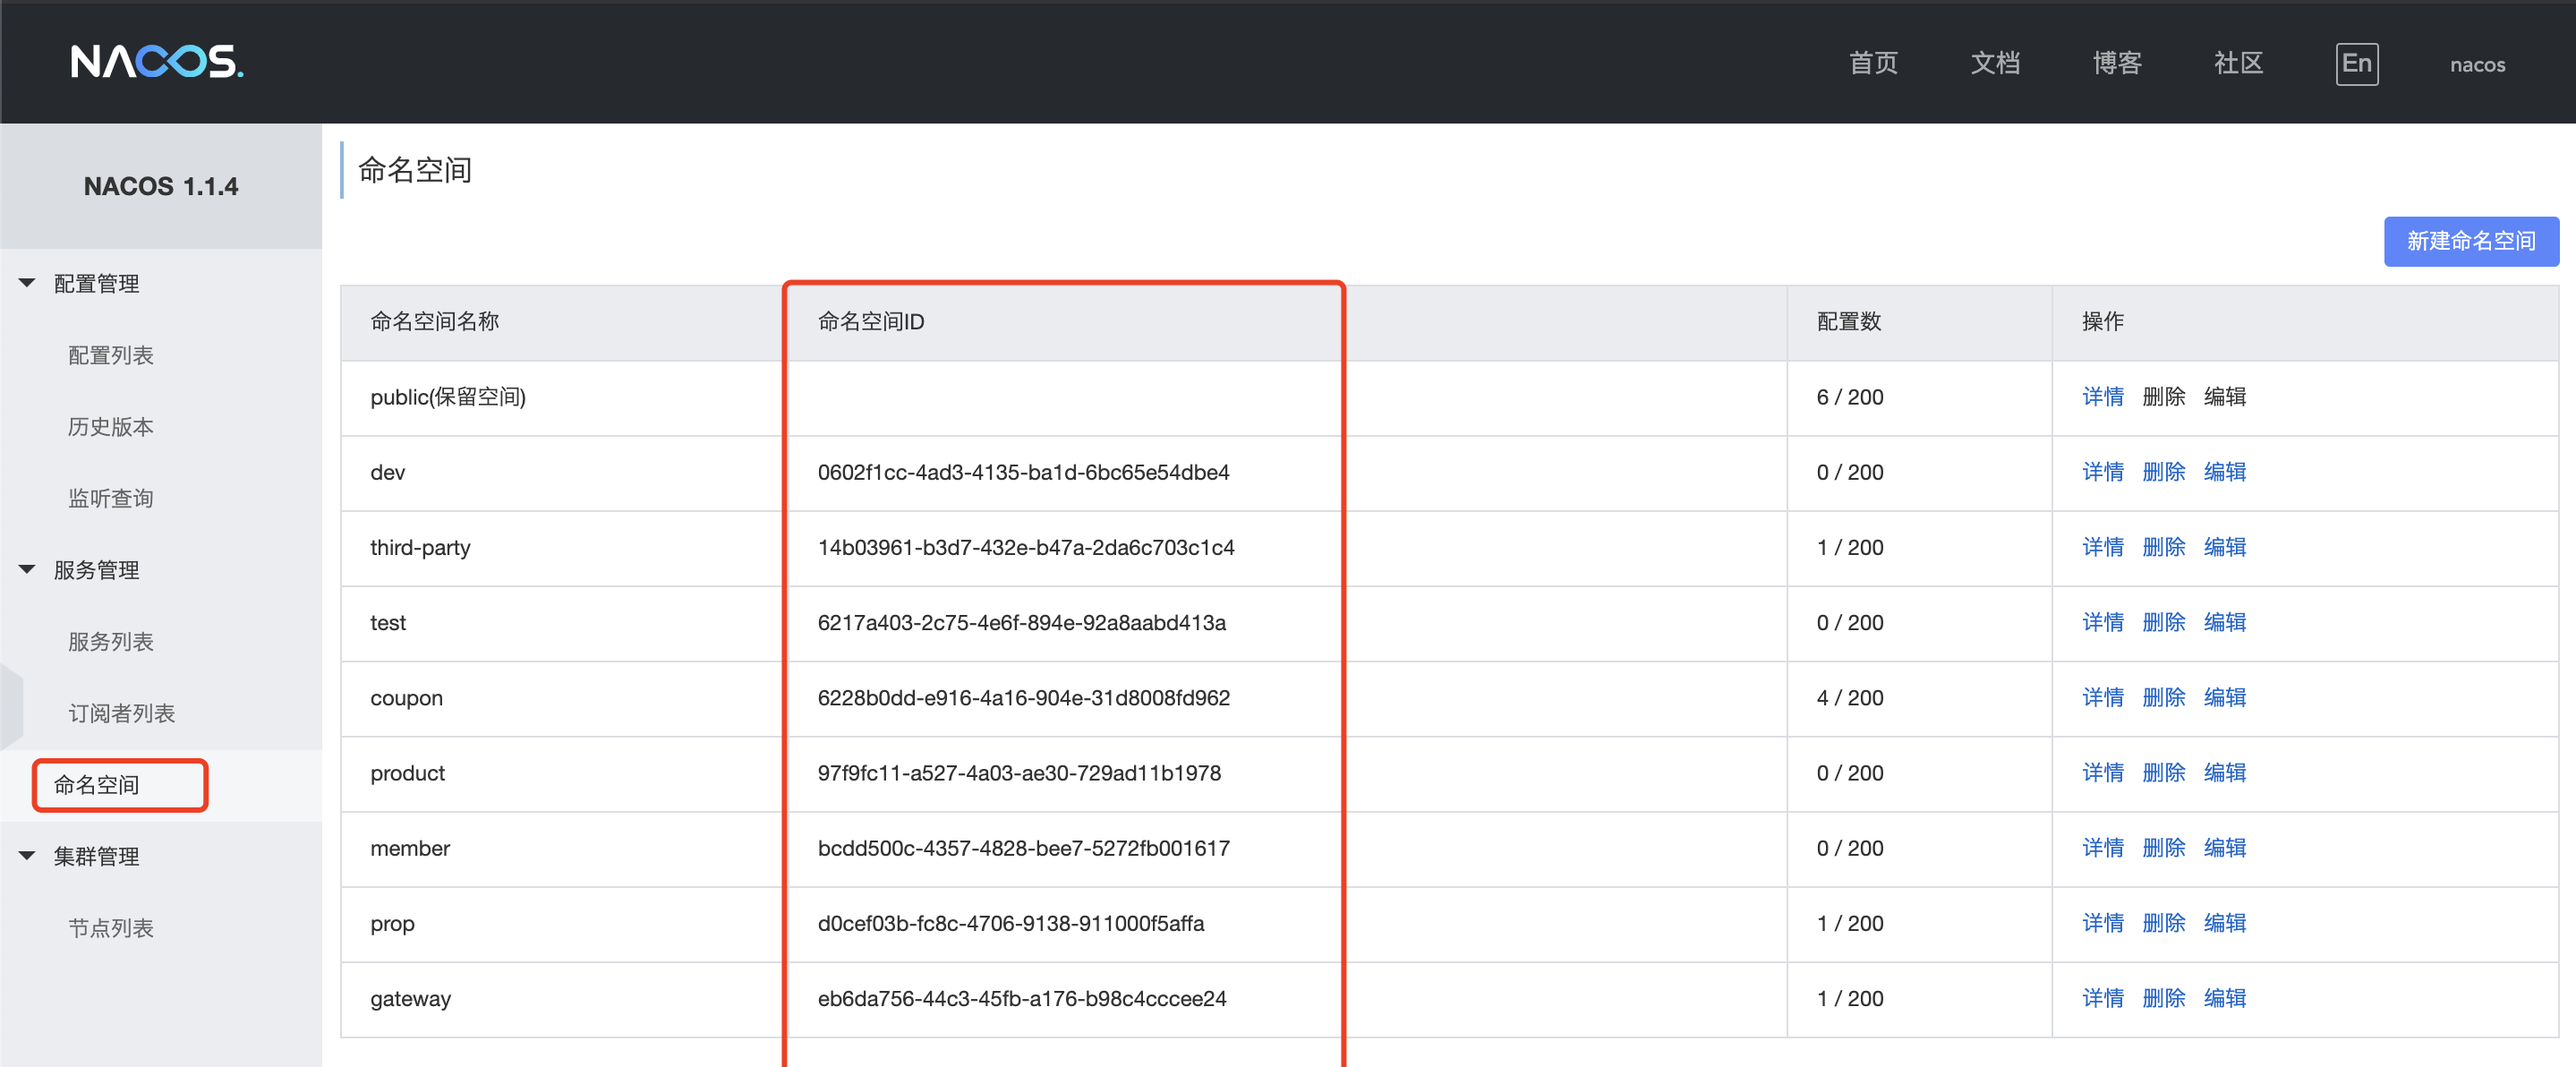Open 监听查询 in sidebar
2576x1067 pixels.
tap(111, 498)
